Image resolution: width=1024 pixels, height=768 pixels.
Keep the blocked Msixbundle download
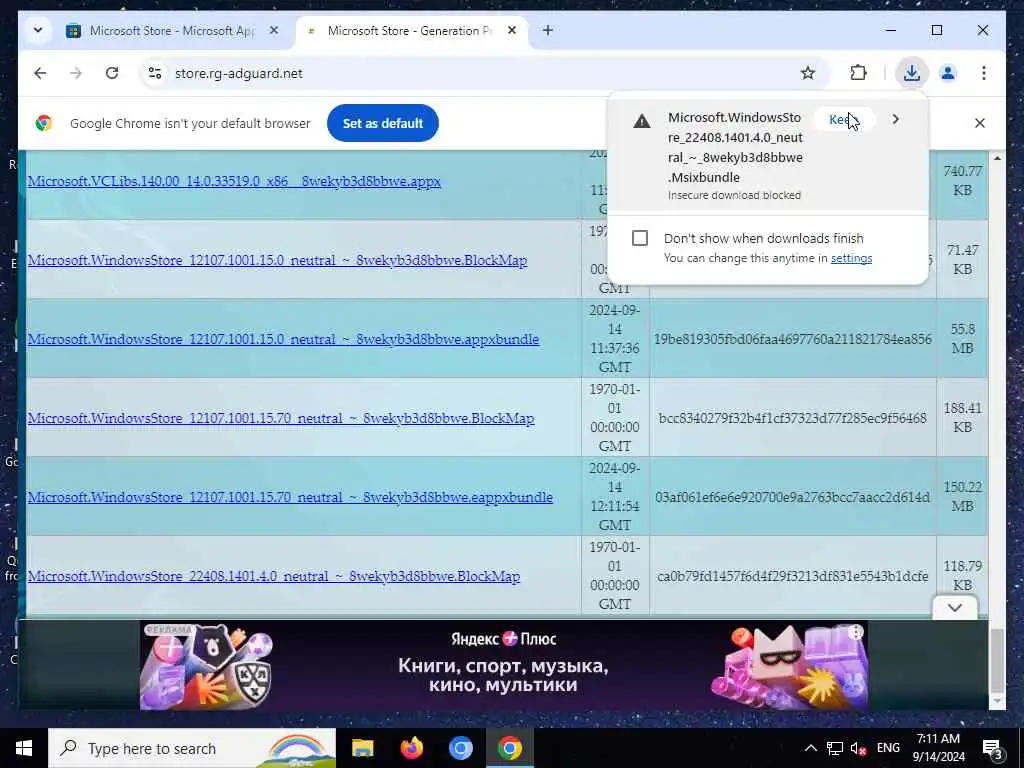pos(843,120)
